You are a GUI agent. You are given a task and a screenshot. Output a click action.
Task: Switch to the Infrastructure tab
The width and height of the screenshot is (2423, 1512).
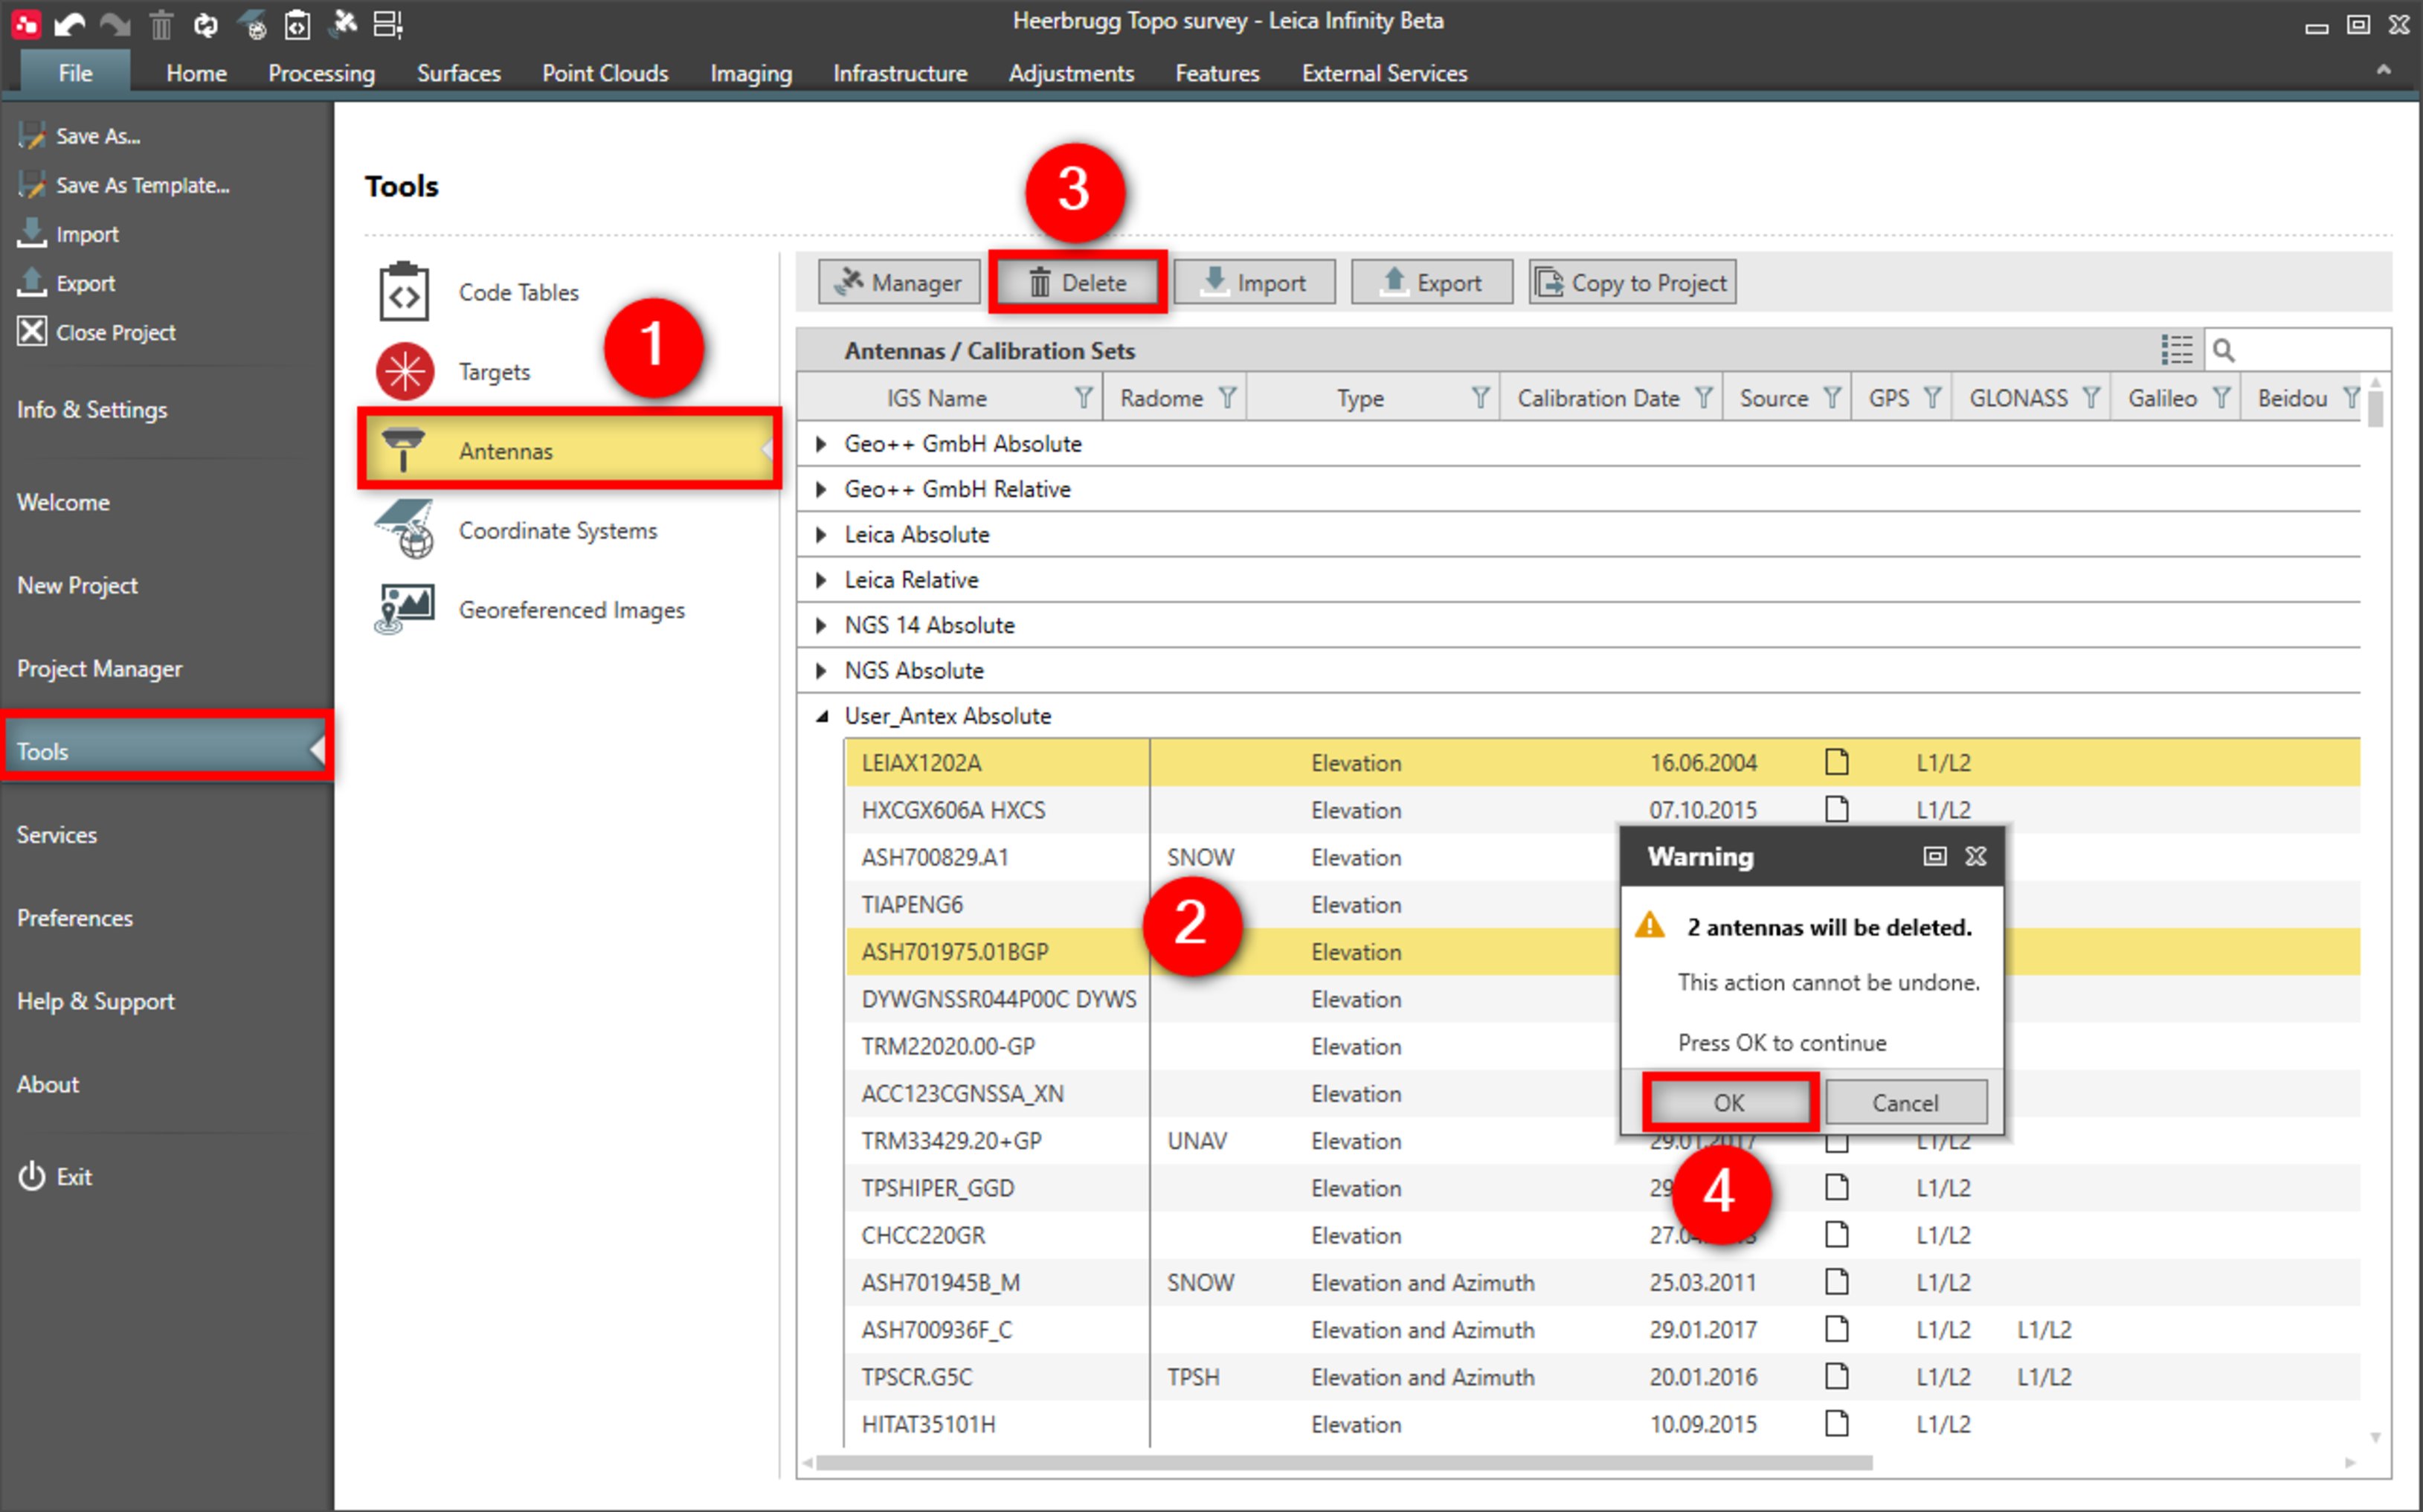[x=900, y=73]
